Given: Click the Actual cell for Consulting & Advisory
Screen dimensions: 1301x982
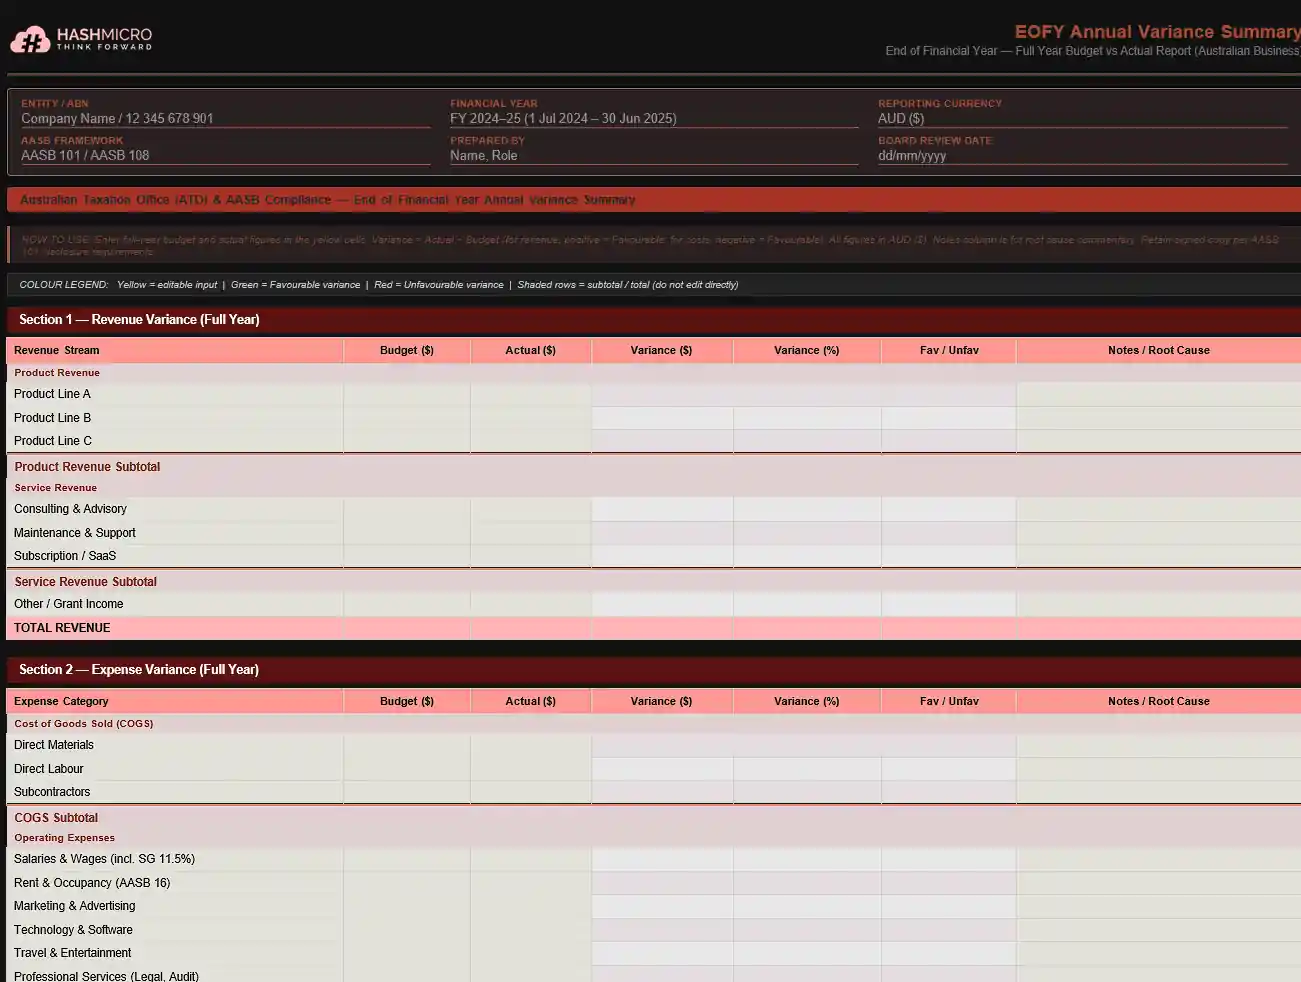Looking at the screenshot, I should (530, 510).
